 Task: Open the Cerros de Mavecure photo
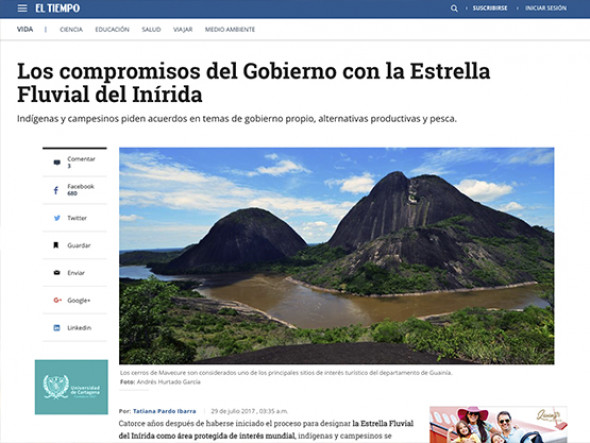coord(336,256)
